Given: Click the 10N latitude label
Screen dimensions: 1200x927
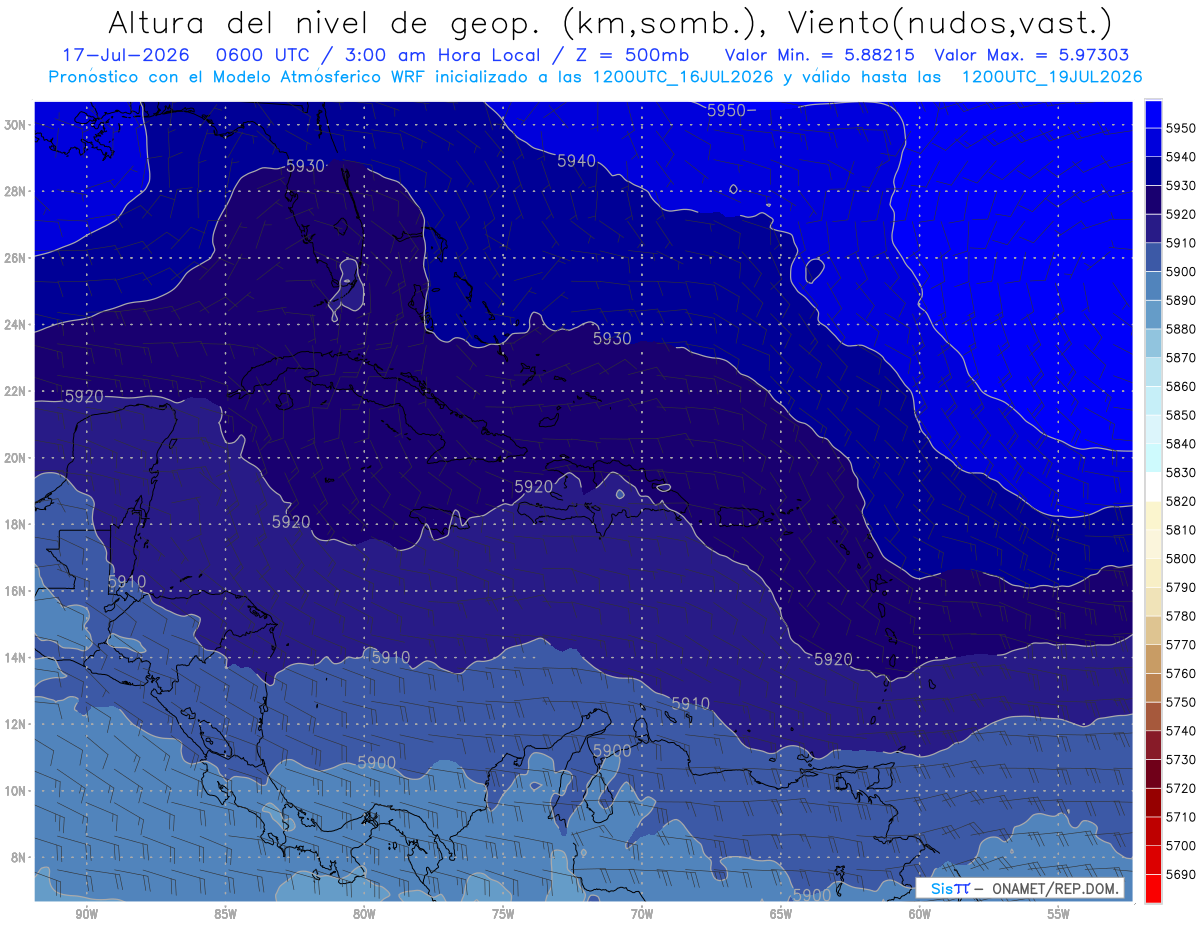Looking at the screenshot, I should (x=16, y=791).
